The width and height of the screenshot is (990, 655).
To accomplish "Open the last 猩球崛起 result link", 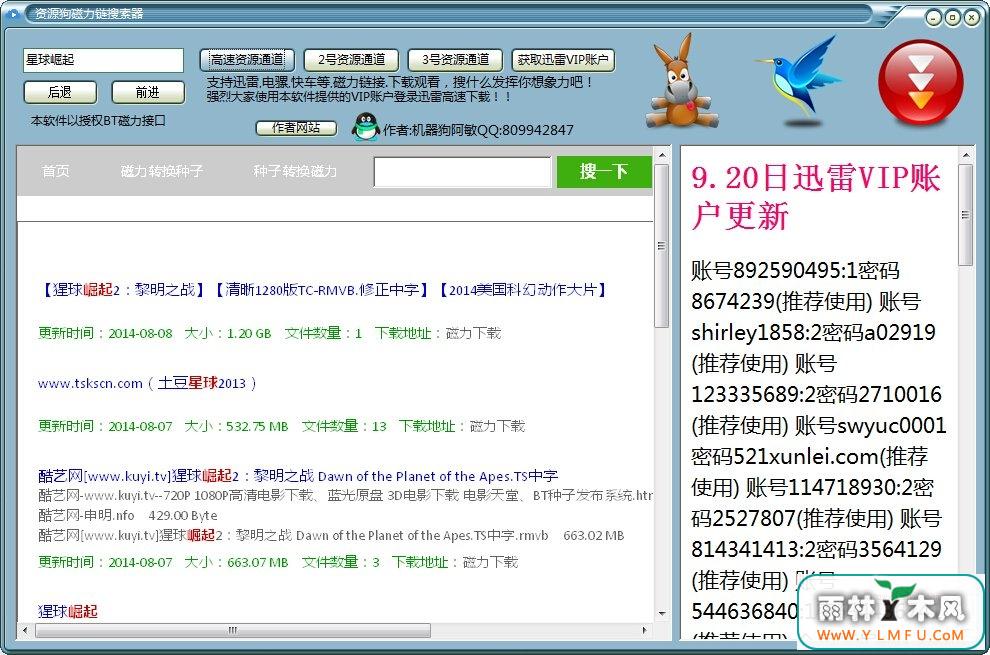I will point(68,611).
